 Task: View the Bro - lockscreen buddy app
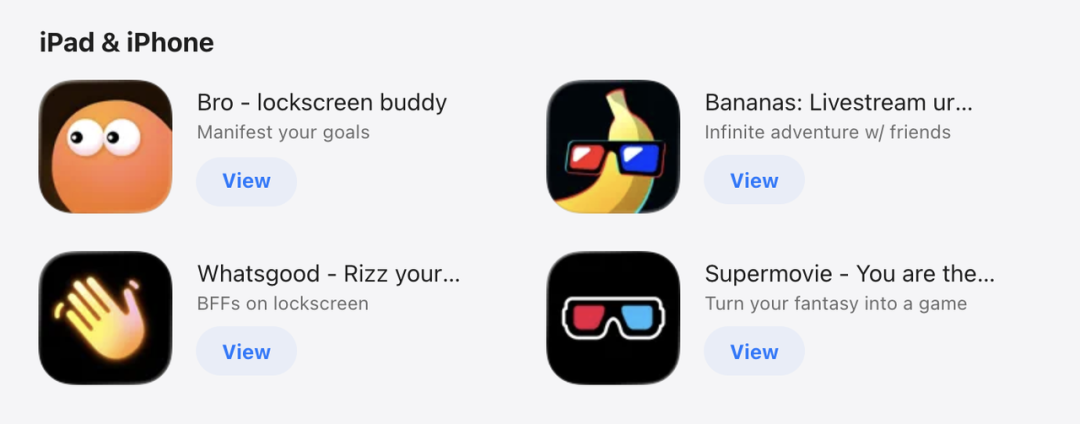point(247,181)
